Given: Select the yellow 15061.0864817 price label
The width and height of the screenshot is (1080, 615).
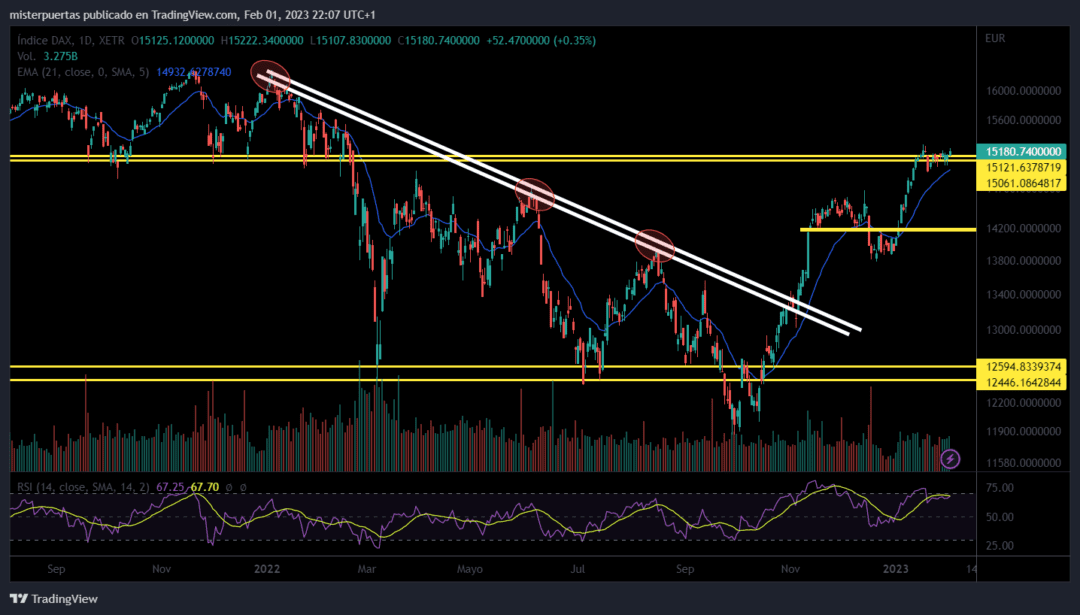Looking at the screenshot, I should click(x=1021, y=183).
